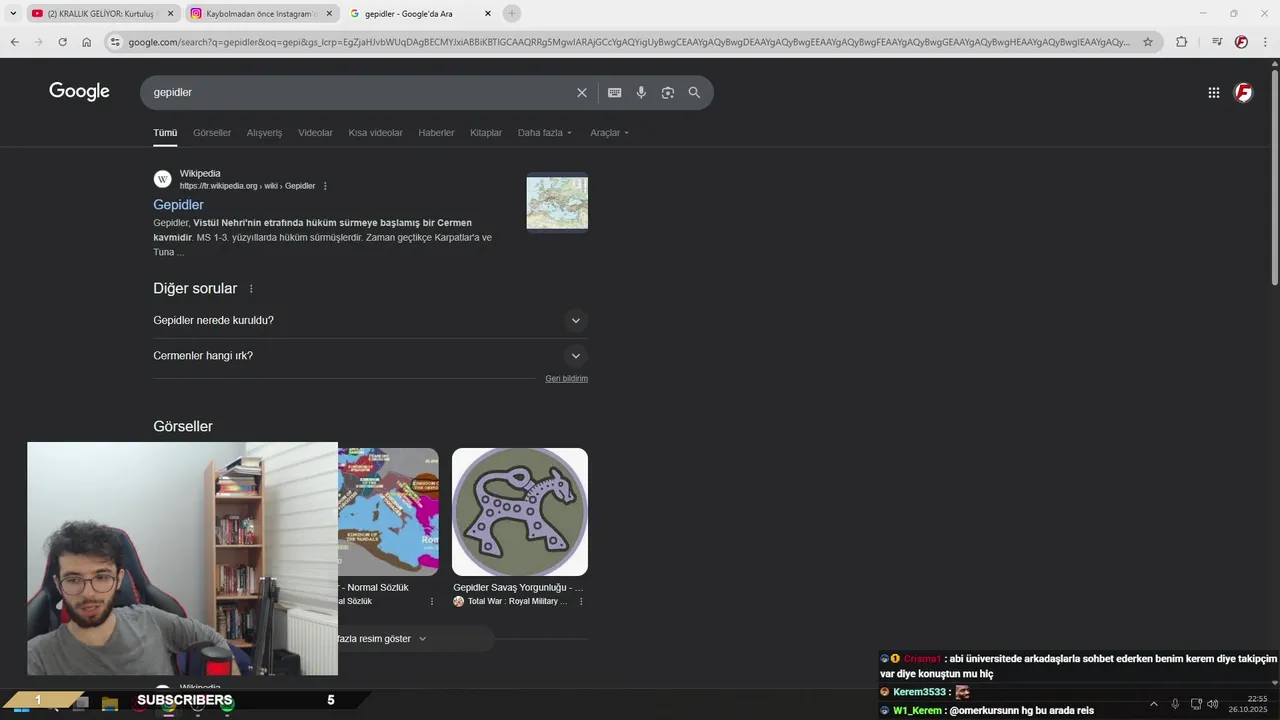Focus the browser address bar URL

coord(628,42)
